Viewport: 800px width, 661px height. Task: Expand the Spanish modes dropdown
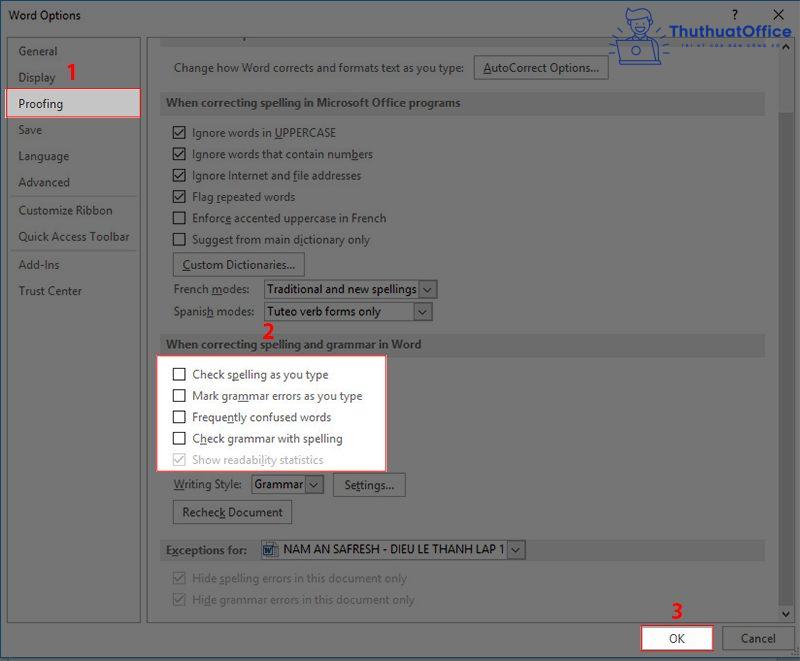422,312
